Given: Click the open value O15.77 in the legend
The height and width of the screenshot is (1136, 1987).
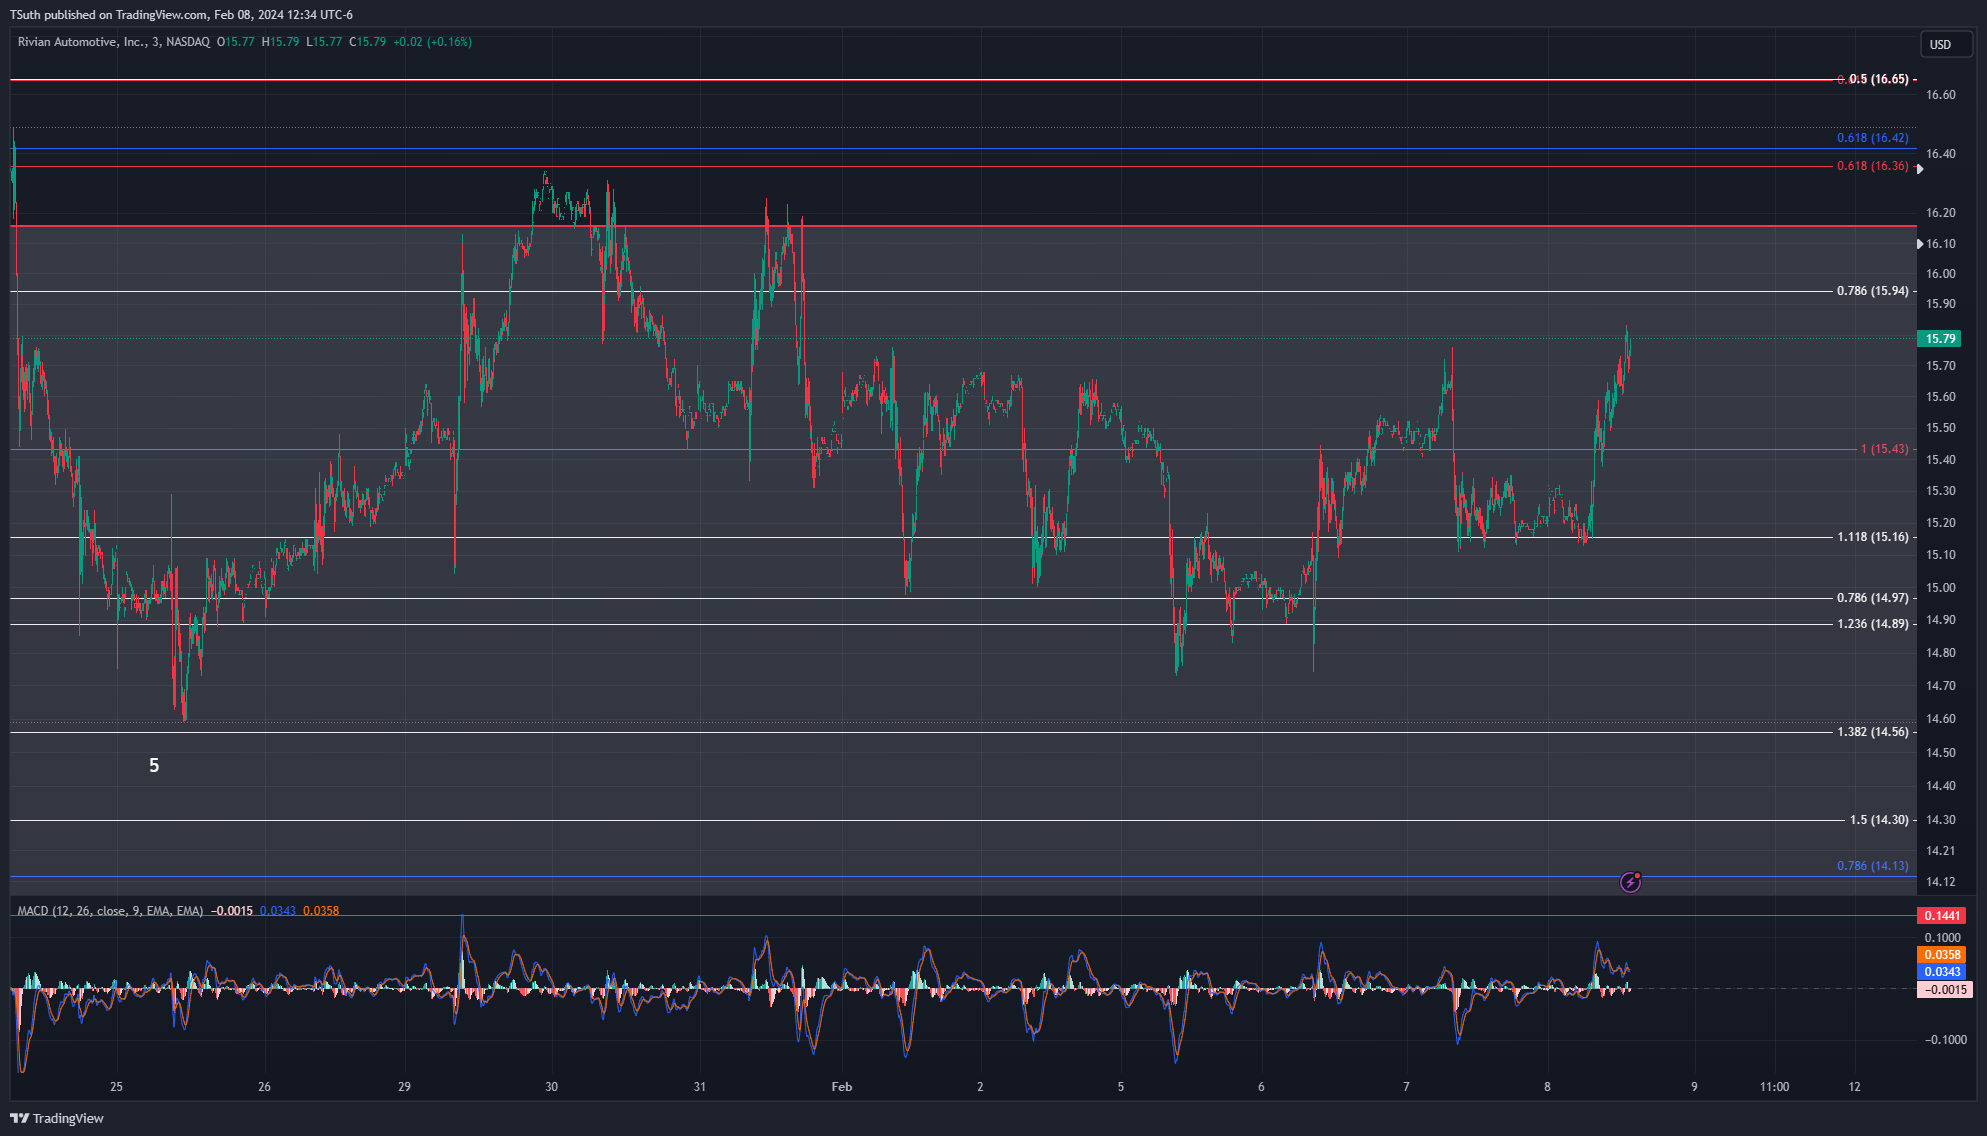Looking at the screenshot, I should click(x=236, y=42).
